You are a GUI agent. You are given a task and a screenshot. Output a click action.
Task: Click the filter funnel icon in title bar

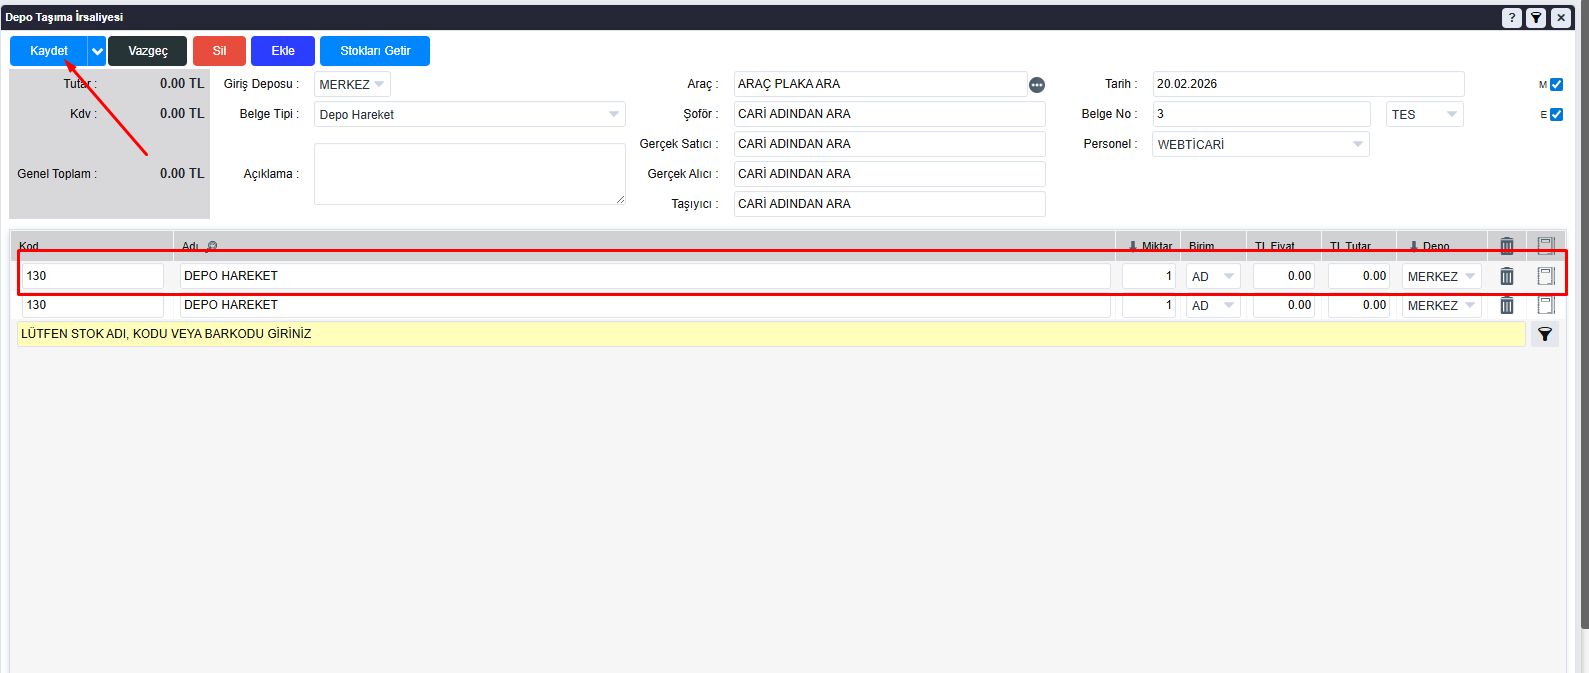pyautogui.click(x=1536, y=18)
